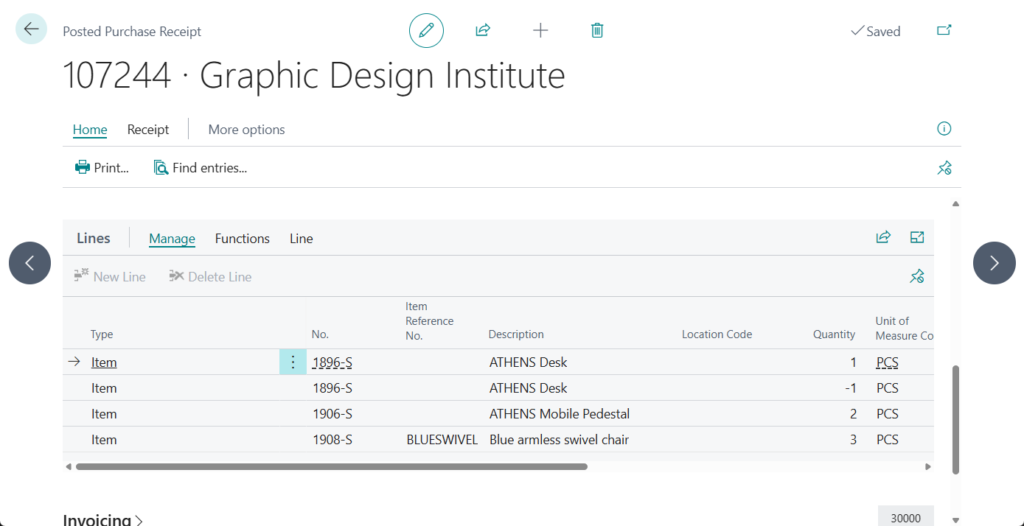1024x526 pixels.
Task: Open page in new window icon
Action: click(x=944, y=30)
